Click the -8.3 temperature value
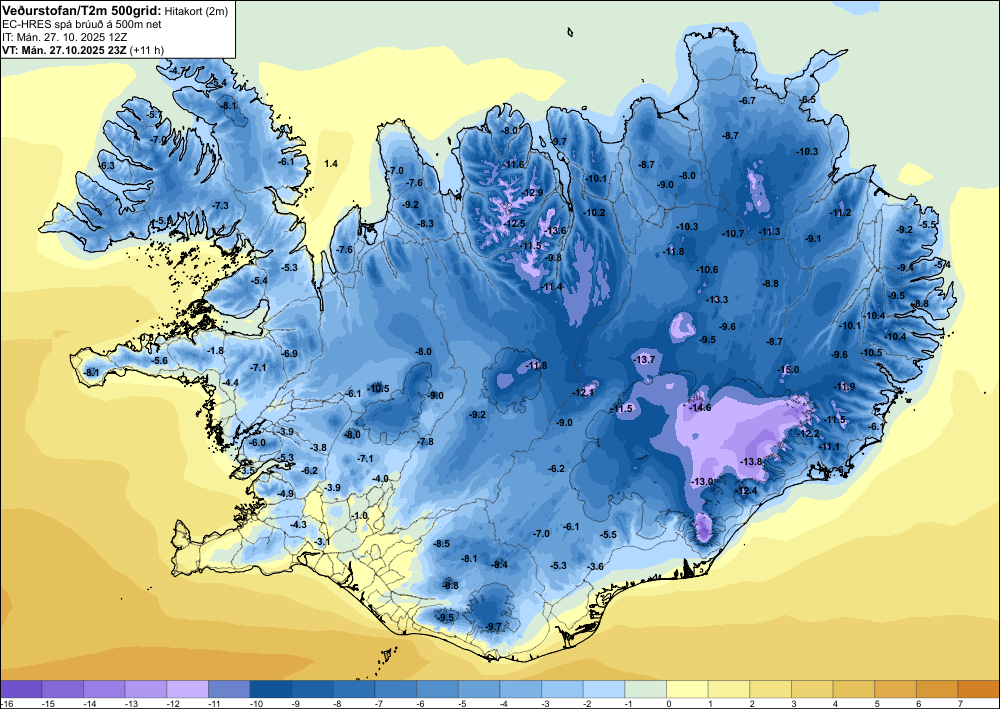The width and height of the screenshot is (1000, 709). coord(425,223)
